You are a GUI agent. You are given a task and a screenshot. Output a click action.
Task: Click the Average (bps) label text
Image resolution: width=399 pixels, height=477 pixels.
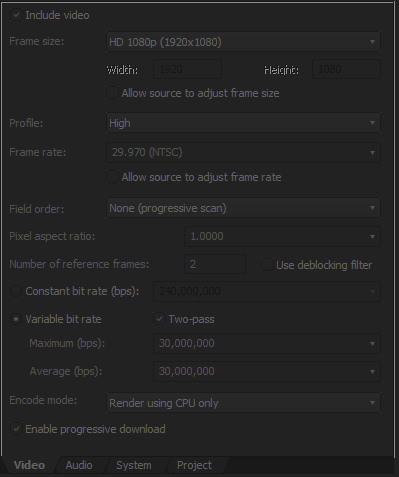tap(66, 371)
